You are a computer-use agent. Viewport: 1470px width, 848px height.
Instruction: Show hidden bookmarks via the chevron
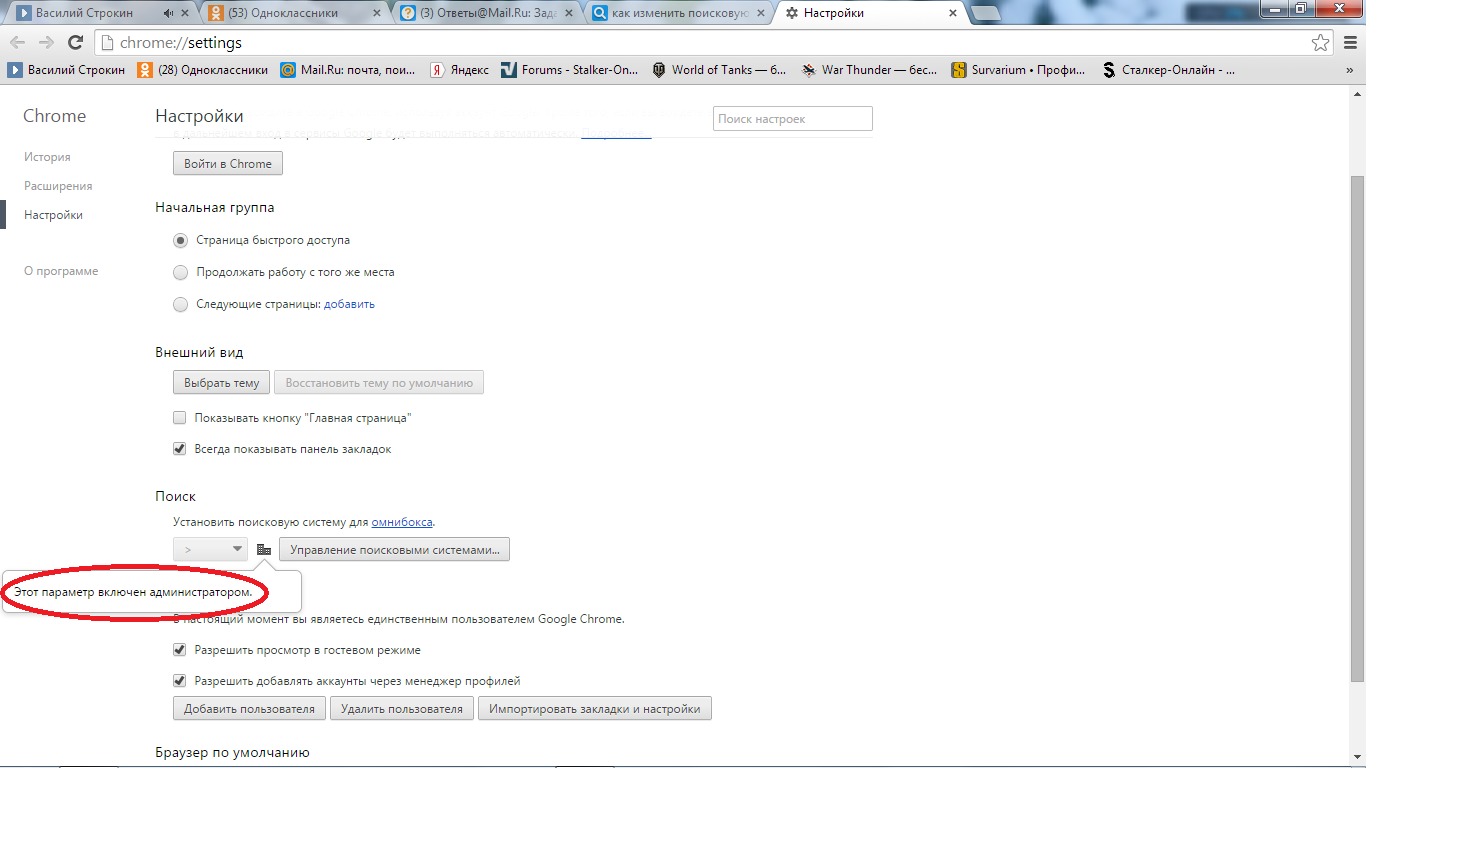(x=1349, y=70)
